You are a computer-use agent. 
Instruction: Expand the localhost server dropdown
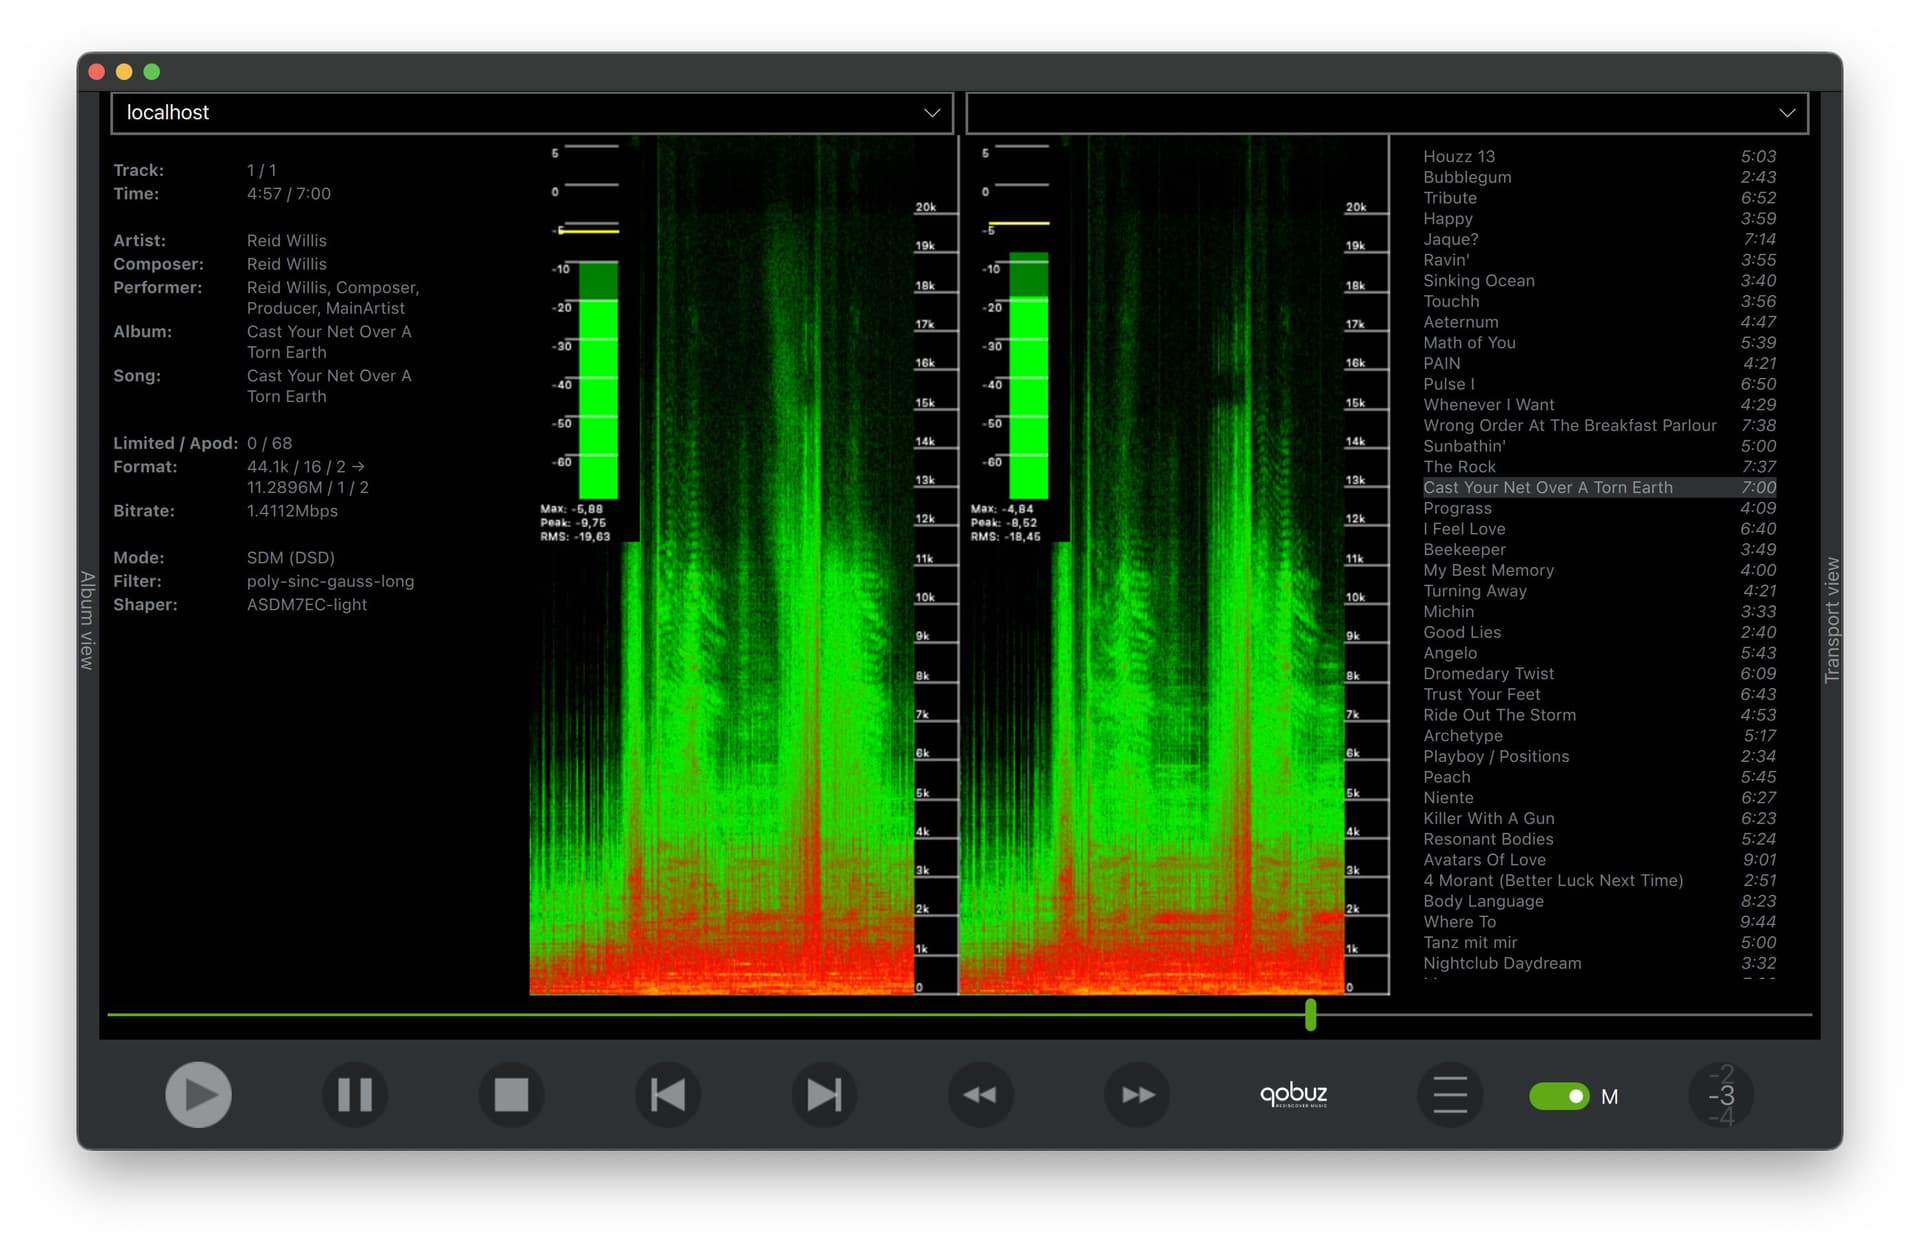[x=532, y=113]
